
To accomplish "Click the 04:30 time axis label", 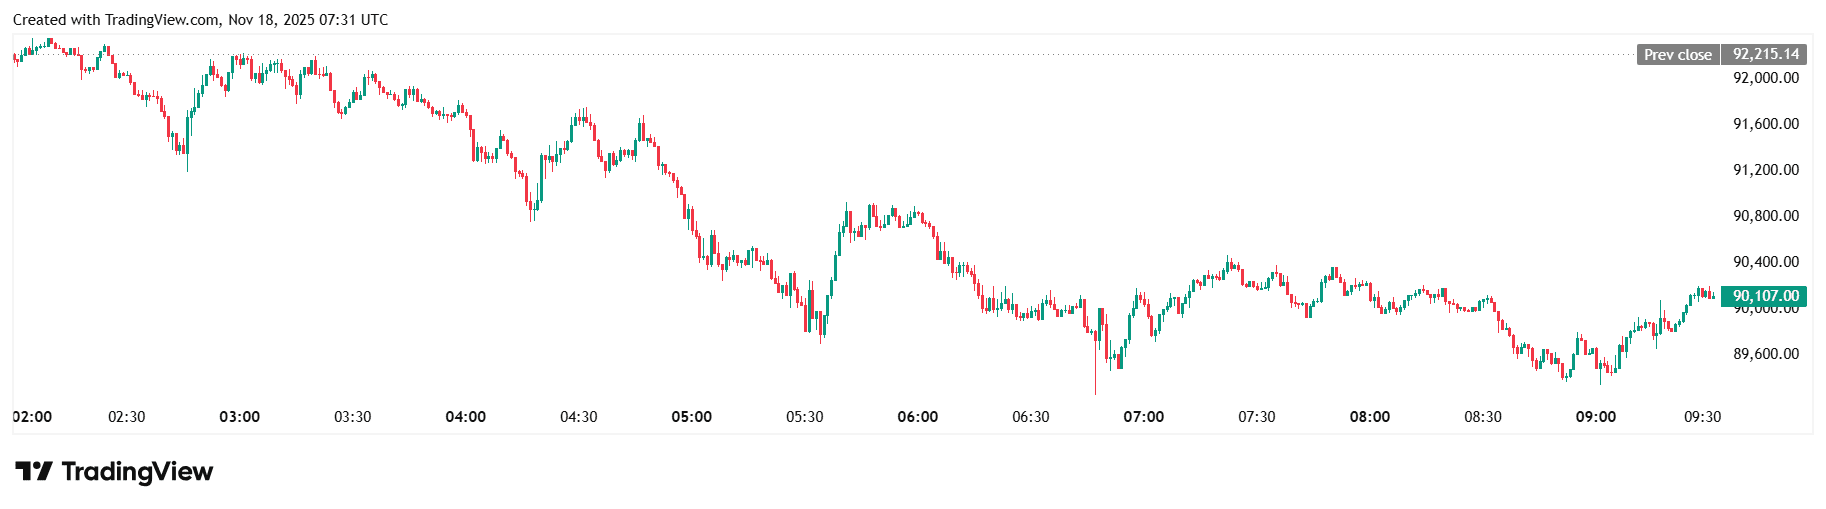I will [x=579, y=417].
